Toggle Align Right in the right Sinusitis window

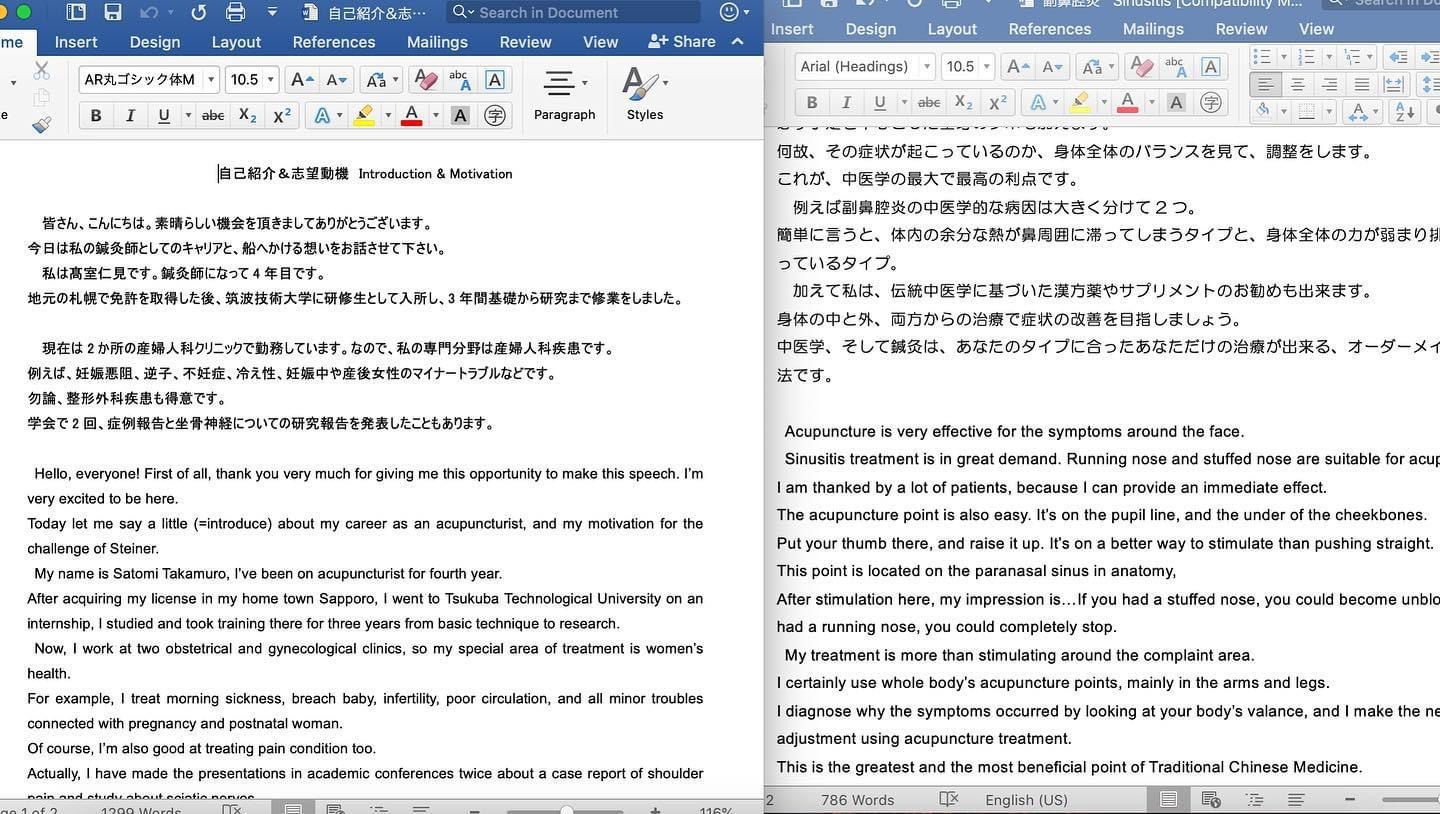1329,85
